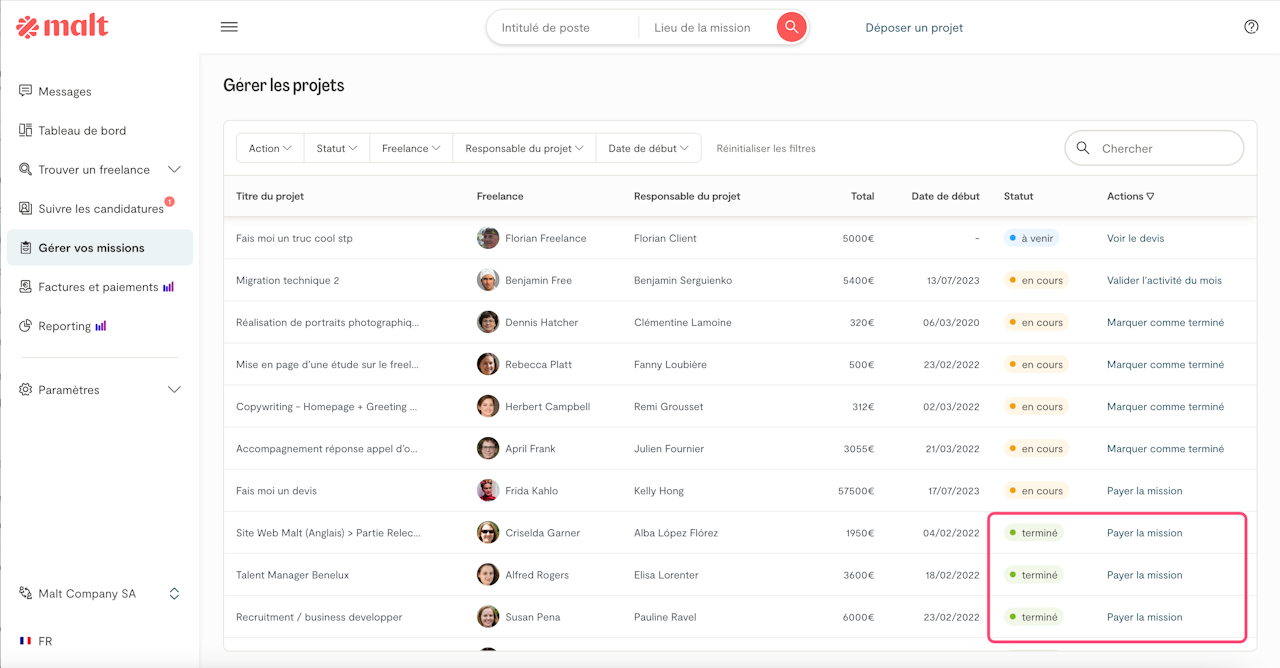Open the Date de début filter
Viewport: 1280px width, 668px height.
pos(648,148)
